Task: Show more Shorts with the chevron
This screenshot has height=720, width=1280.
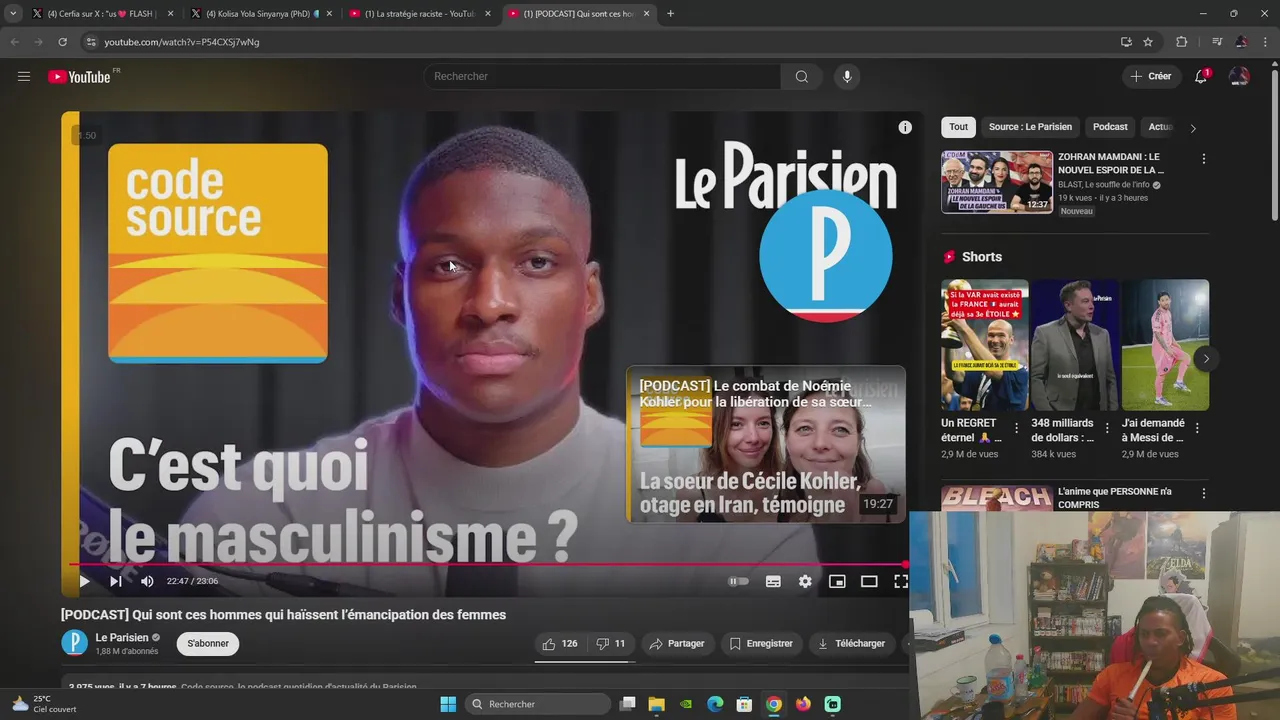Action: click(x=1206, y=359)
